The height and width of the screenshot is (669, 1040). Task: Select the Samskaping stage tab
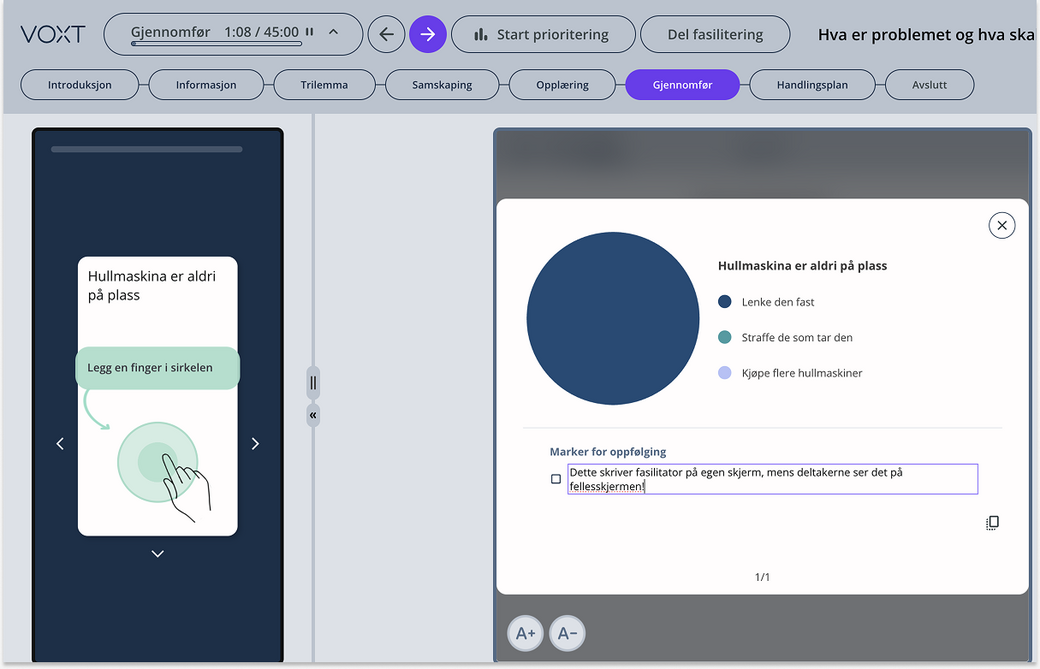(442, 85)
